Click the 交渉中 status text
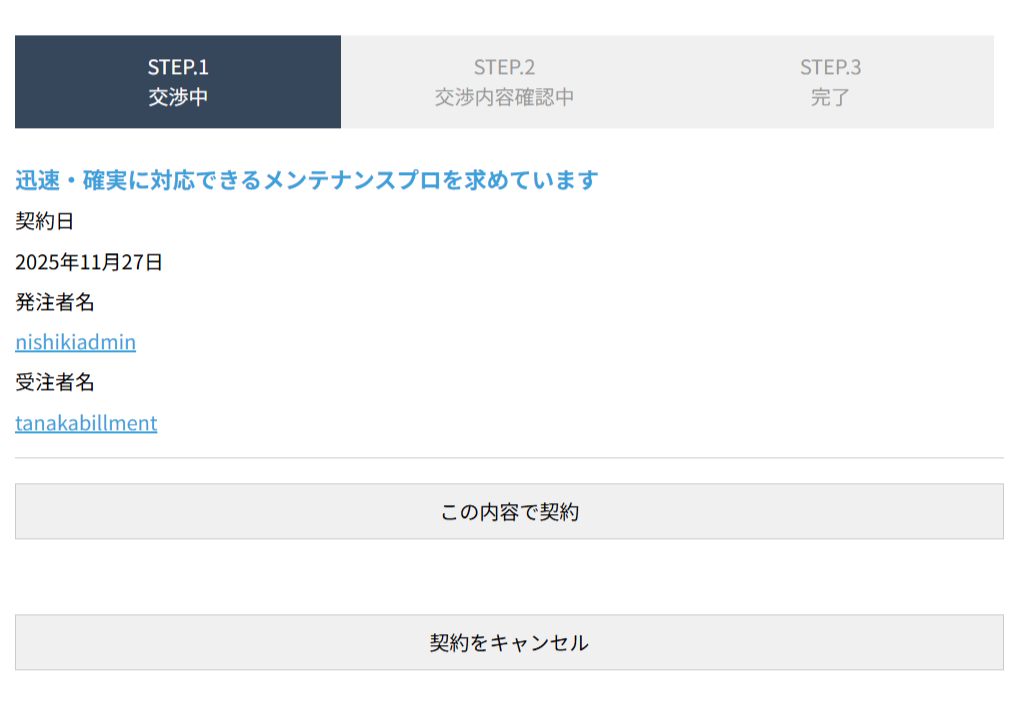Viewport: 1015px width, 701px height. coord(178,98)
